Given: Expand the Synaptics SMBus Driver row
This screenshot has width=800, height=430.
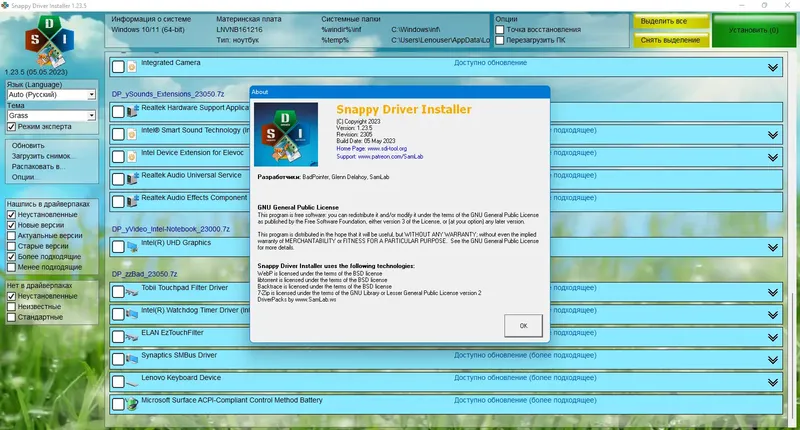Looking at the screenshot, I should [x=773, y=360].
